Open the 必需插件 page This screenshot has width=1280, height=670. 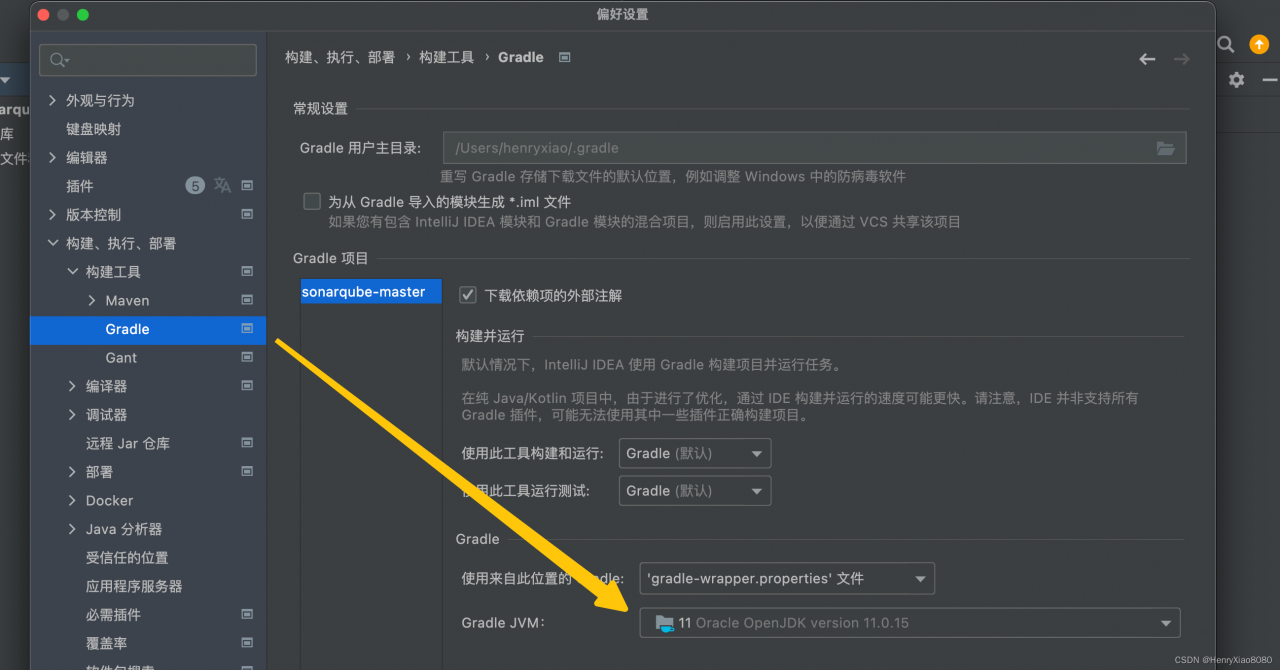(113, 615)
